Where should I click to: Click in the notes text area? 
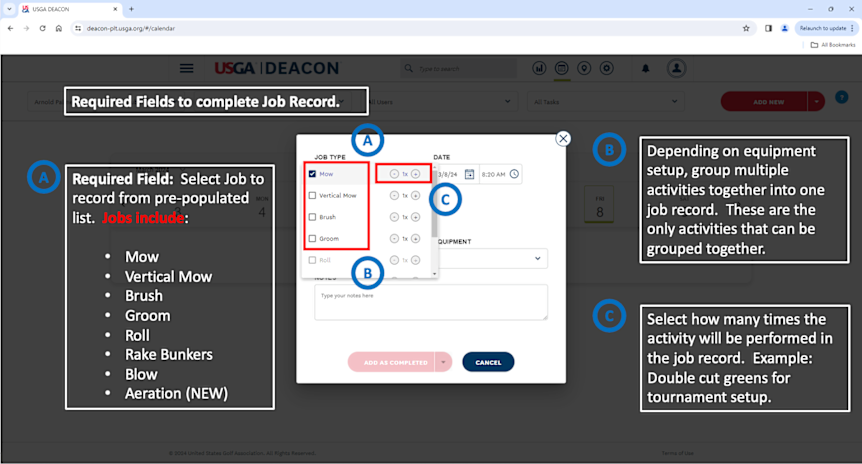(x=431, y=302)
